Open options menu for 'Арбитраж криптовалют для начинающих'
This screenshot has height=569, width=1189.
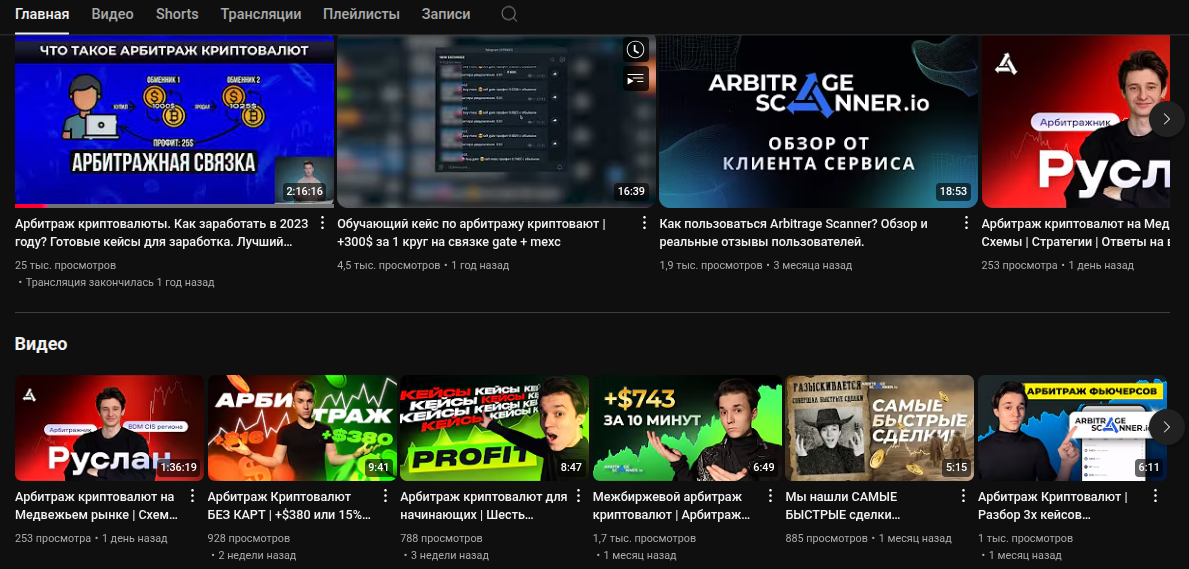click(x=577, y=496)
